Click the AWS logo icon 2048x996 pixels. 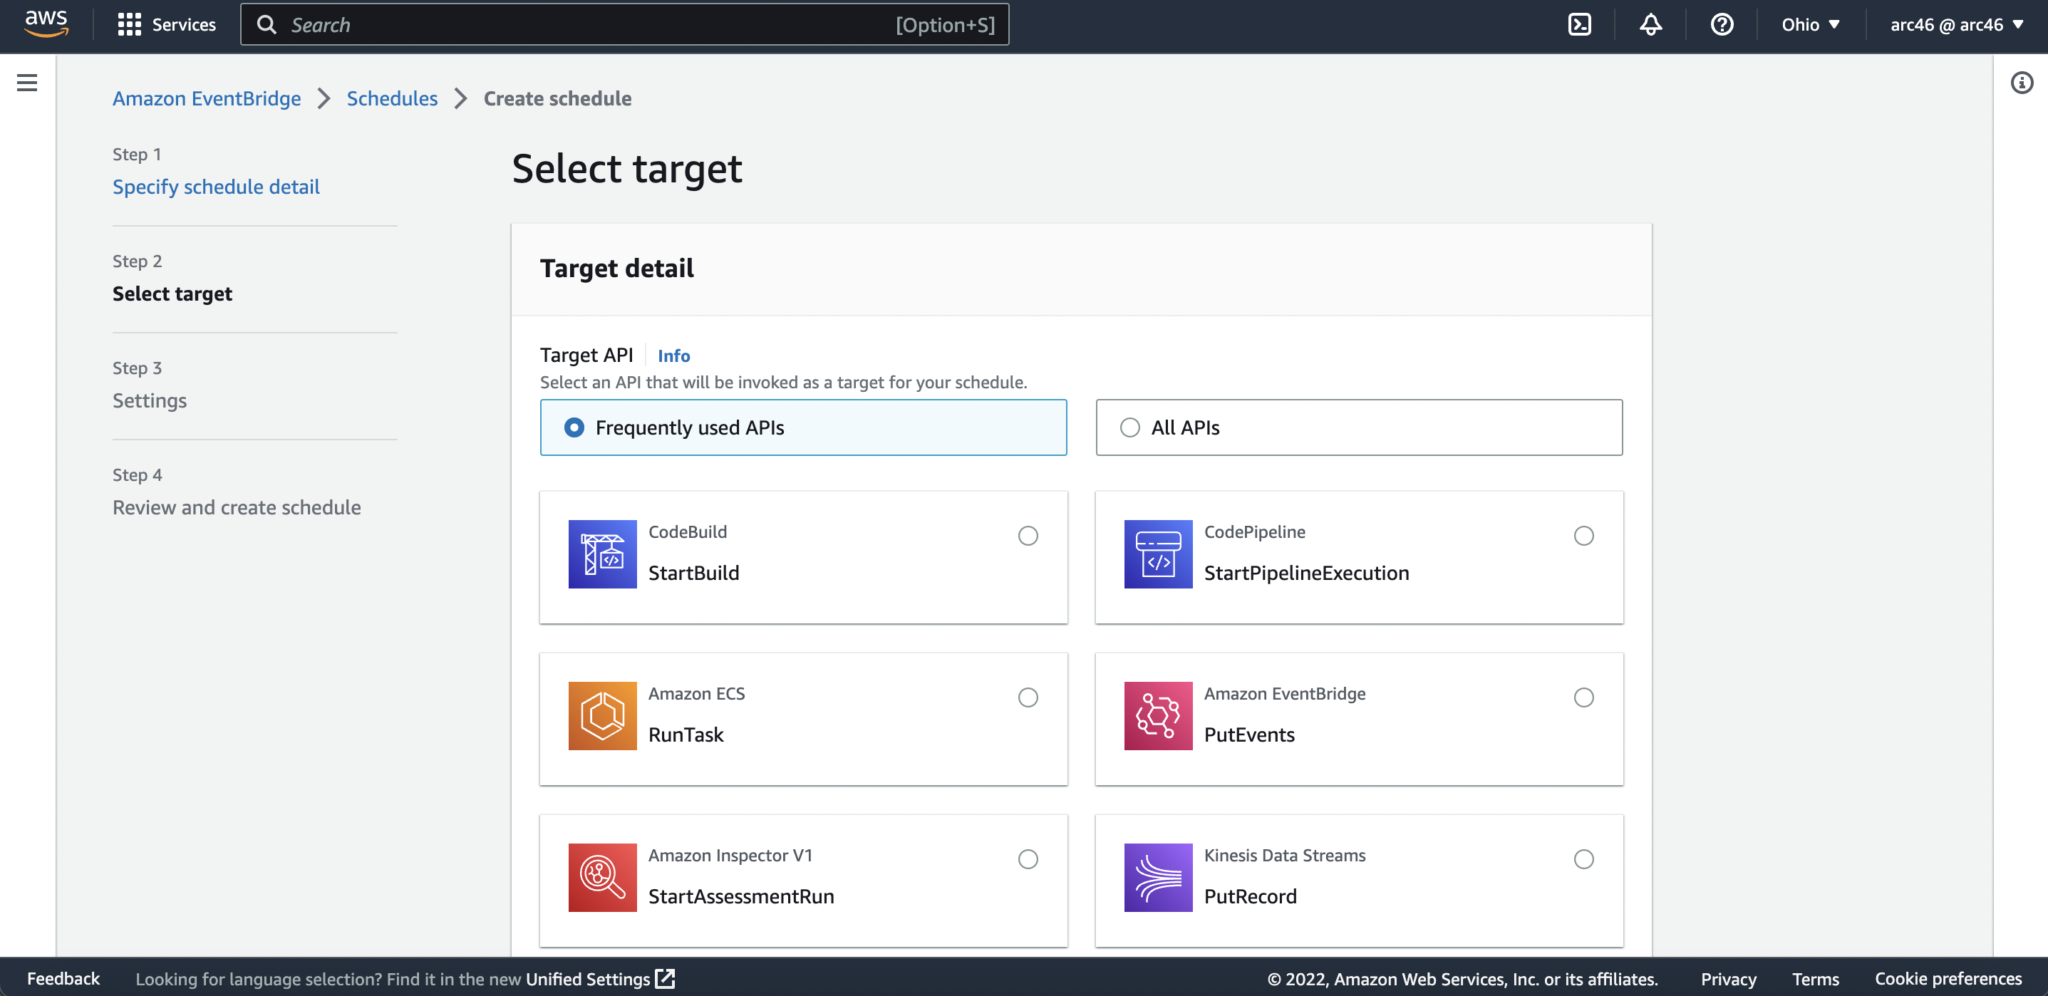click(44, 24)
